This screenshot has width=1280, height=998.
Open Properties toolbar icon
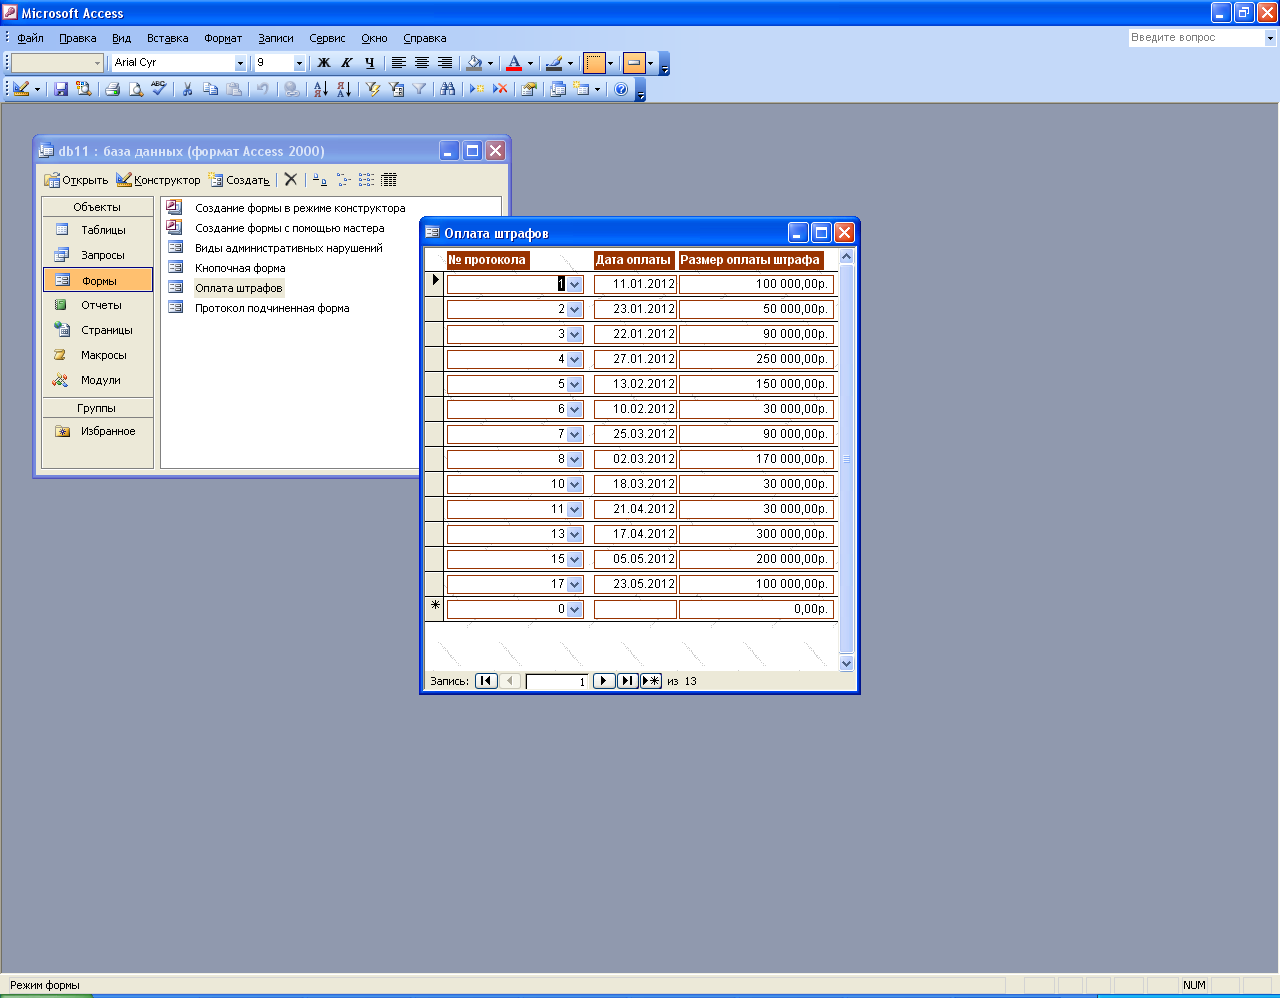tap(529, 89)
